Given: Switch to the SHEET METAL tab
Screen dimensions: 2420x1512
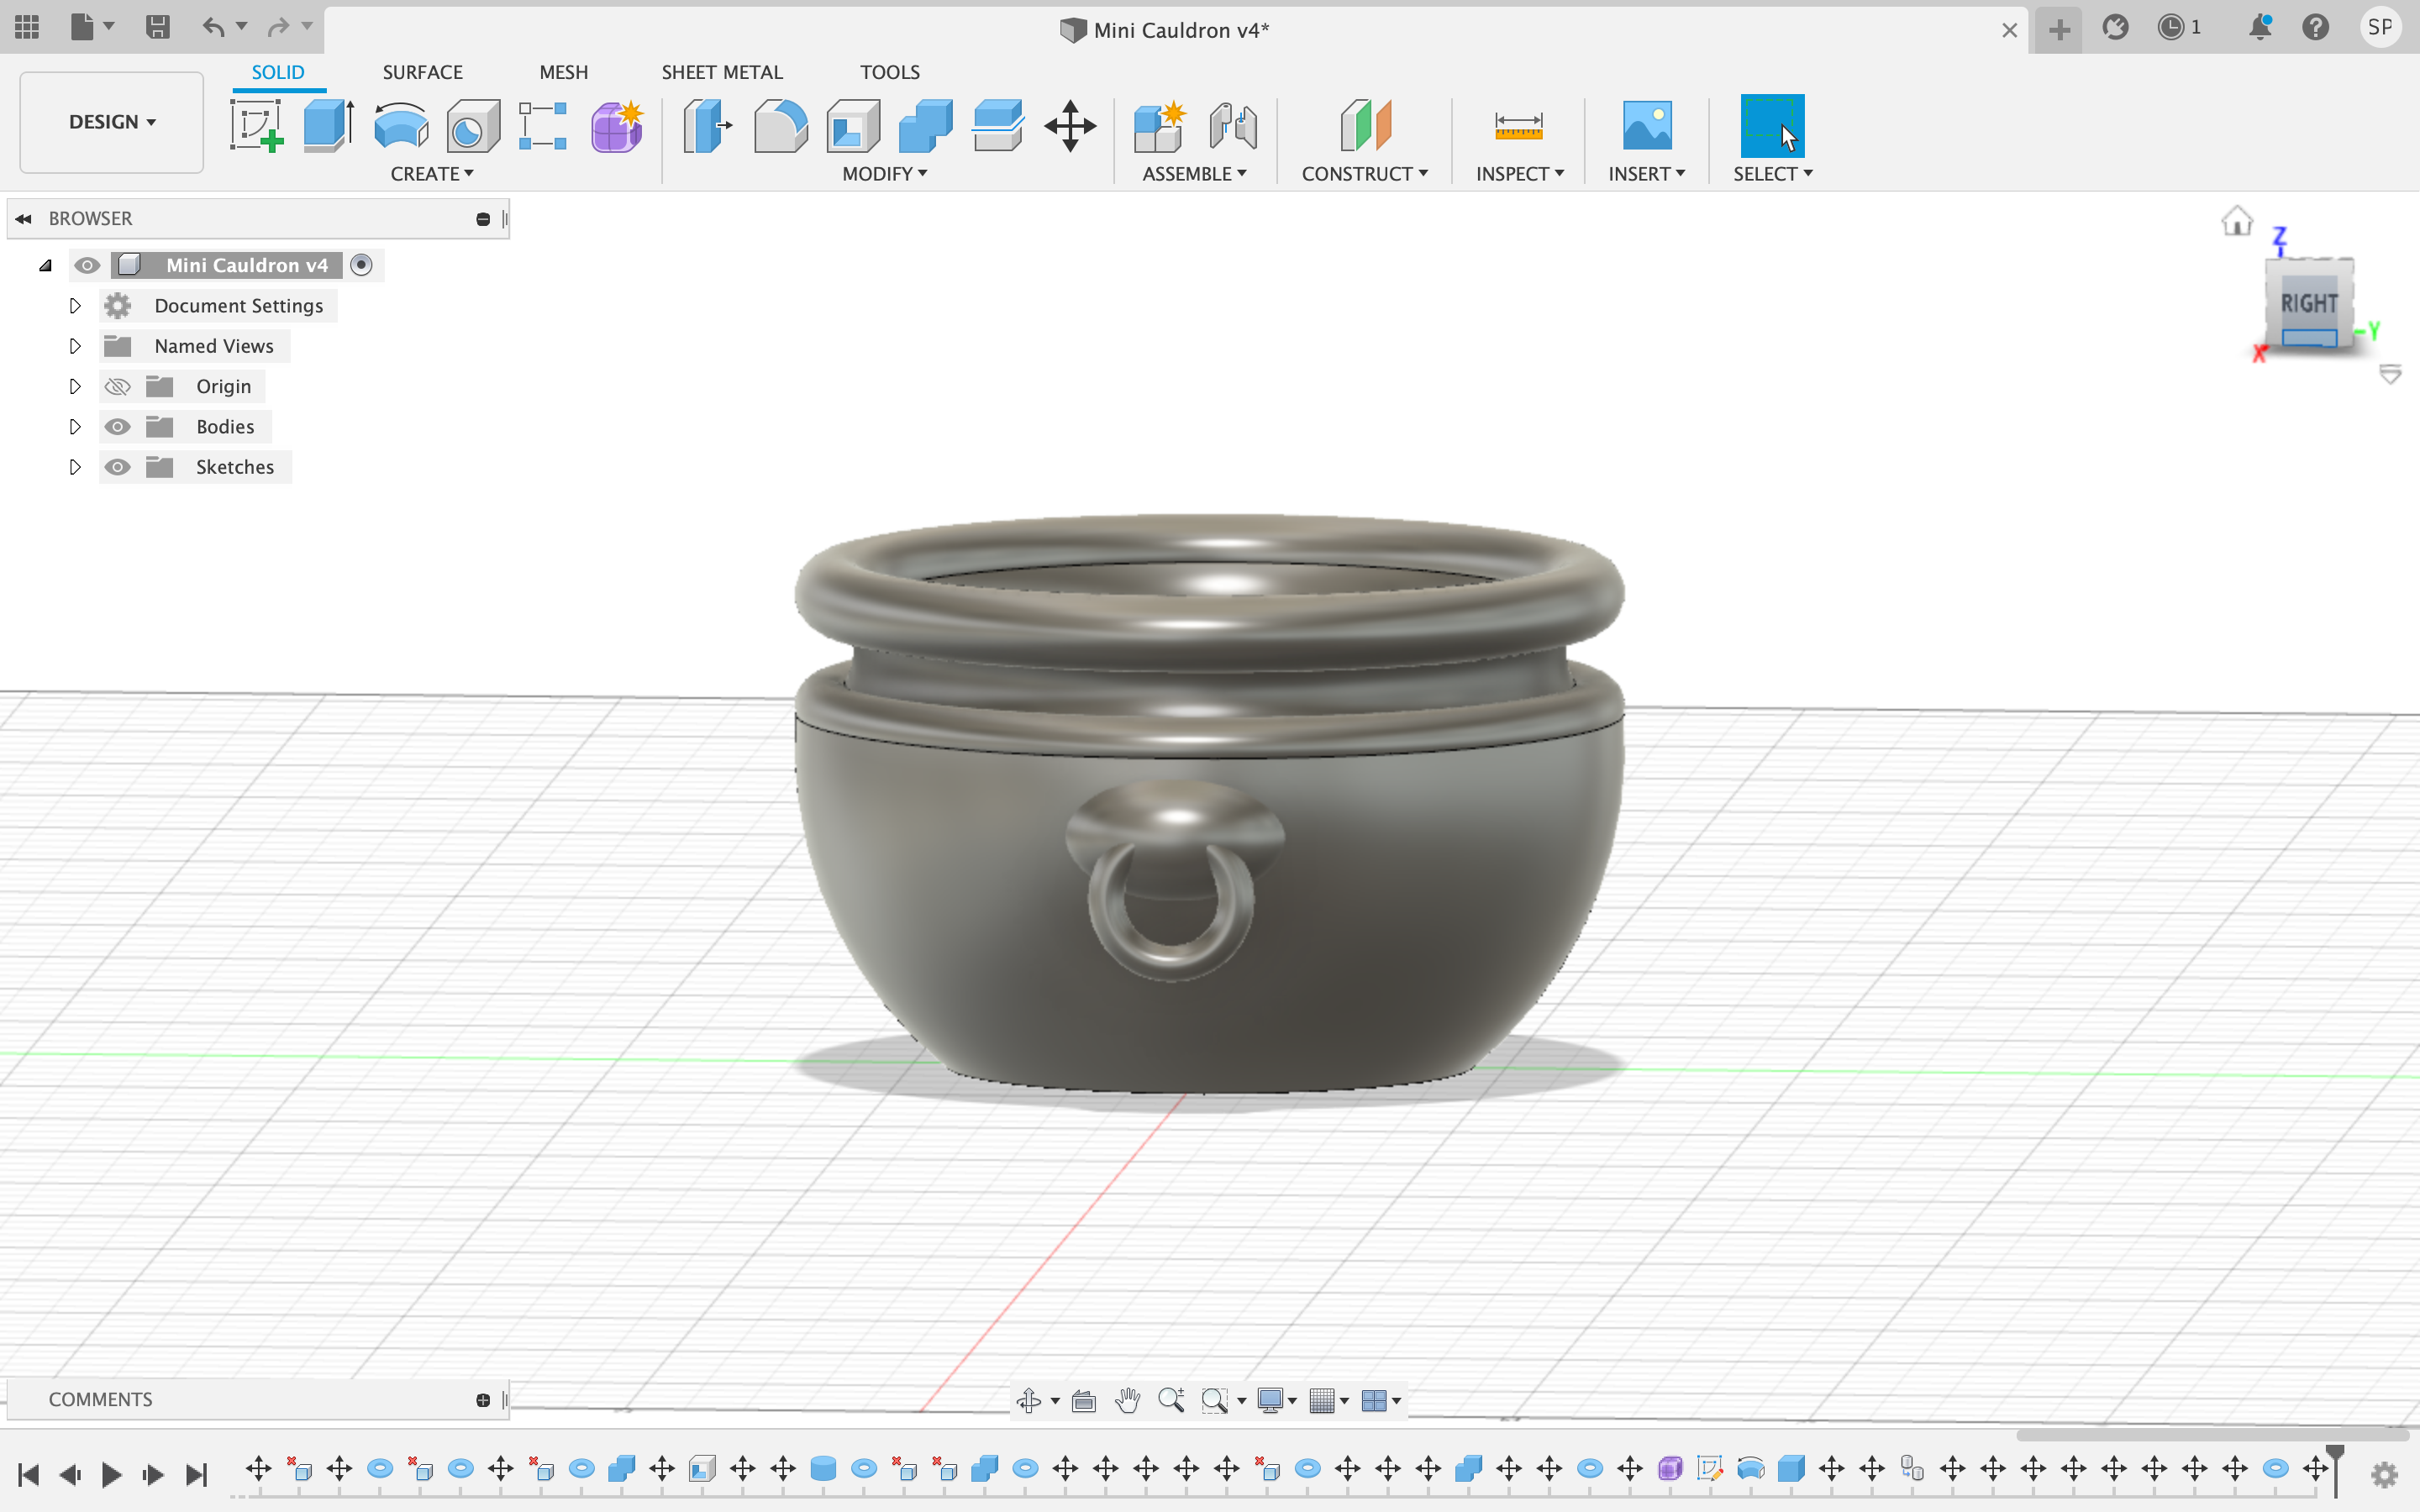Looking at the screenshot, I should [721, 72].
